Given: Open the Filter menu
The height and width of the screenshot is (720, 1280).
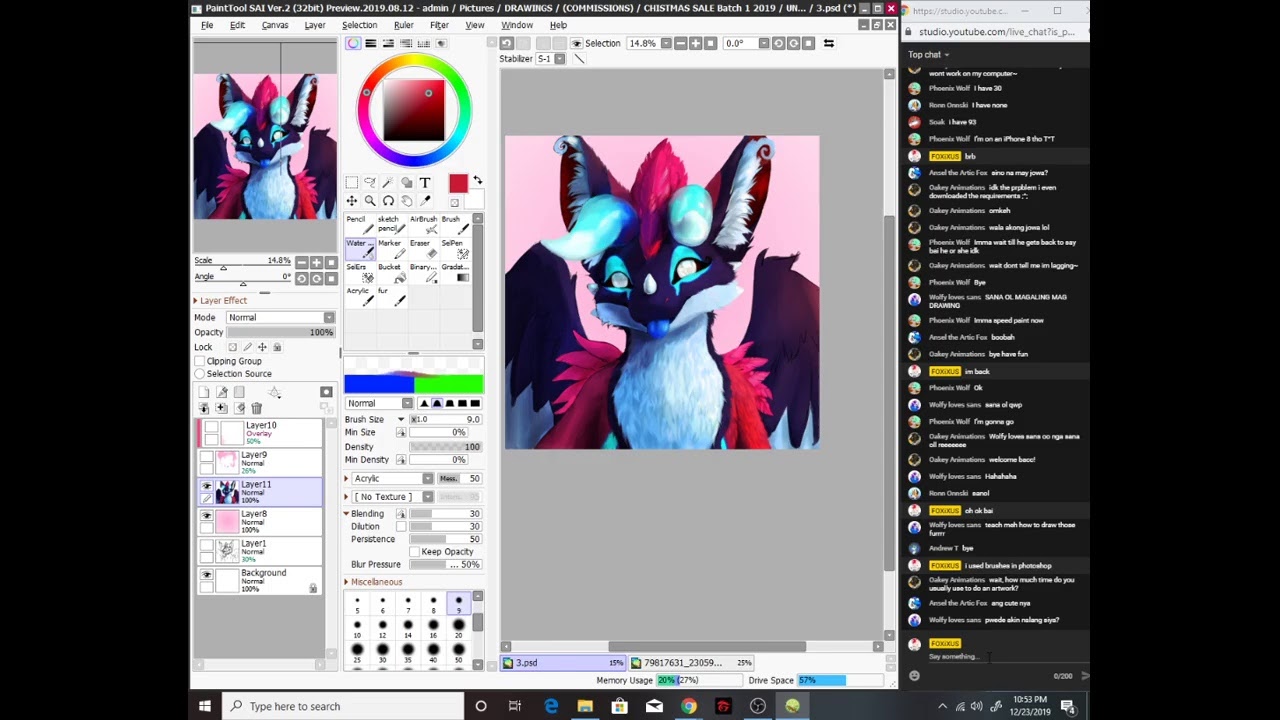Looking at the screenshot, I should click(439, 25).
